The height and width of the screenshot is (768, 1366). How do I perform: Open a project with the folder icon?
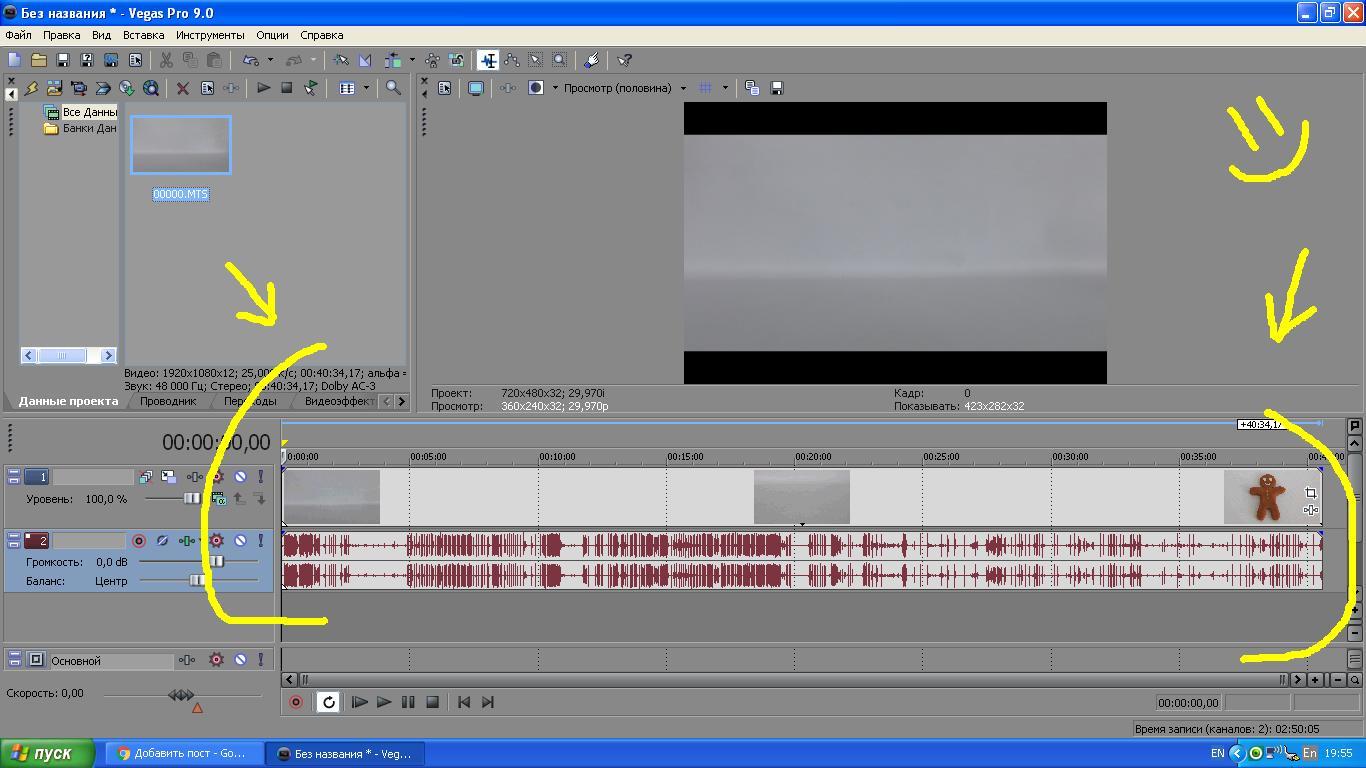(39, 61)
